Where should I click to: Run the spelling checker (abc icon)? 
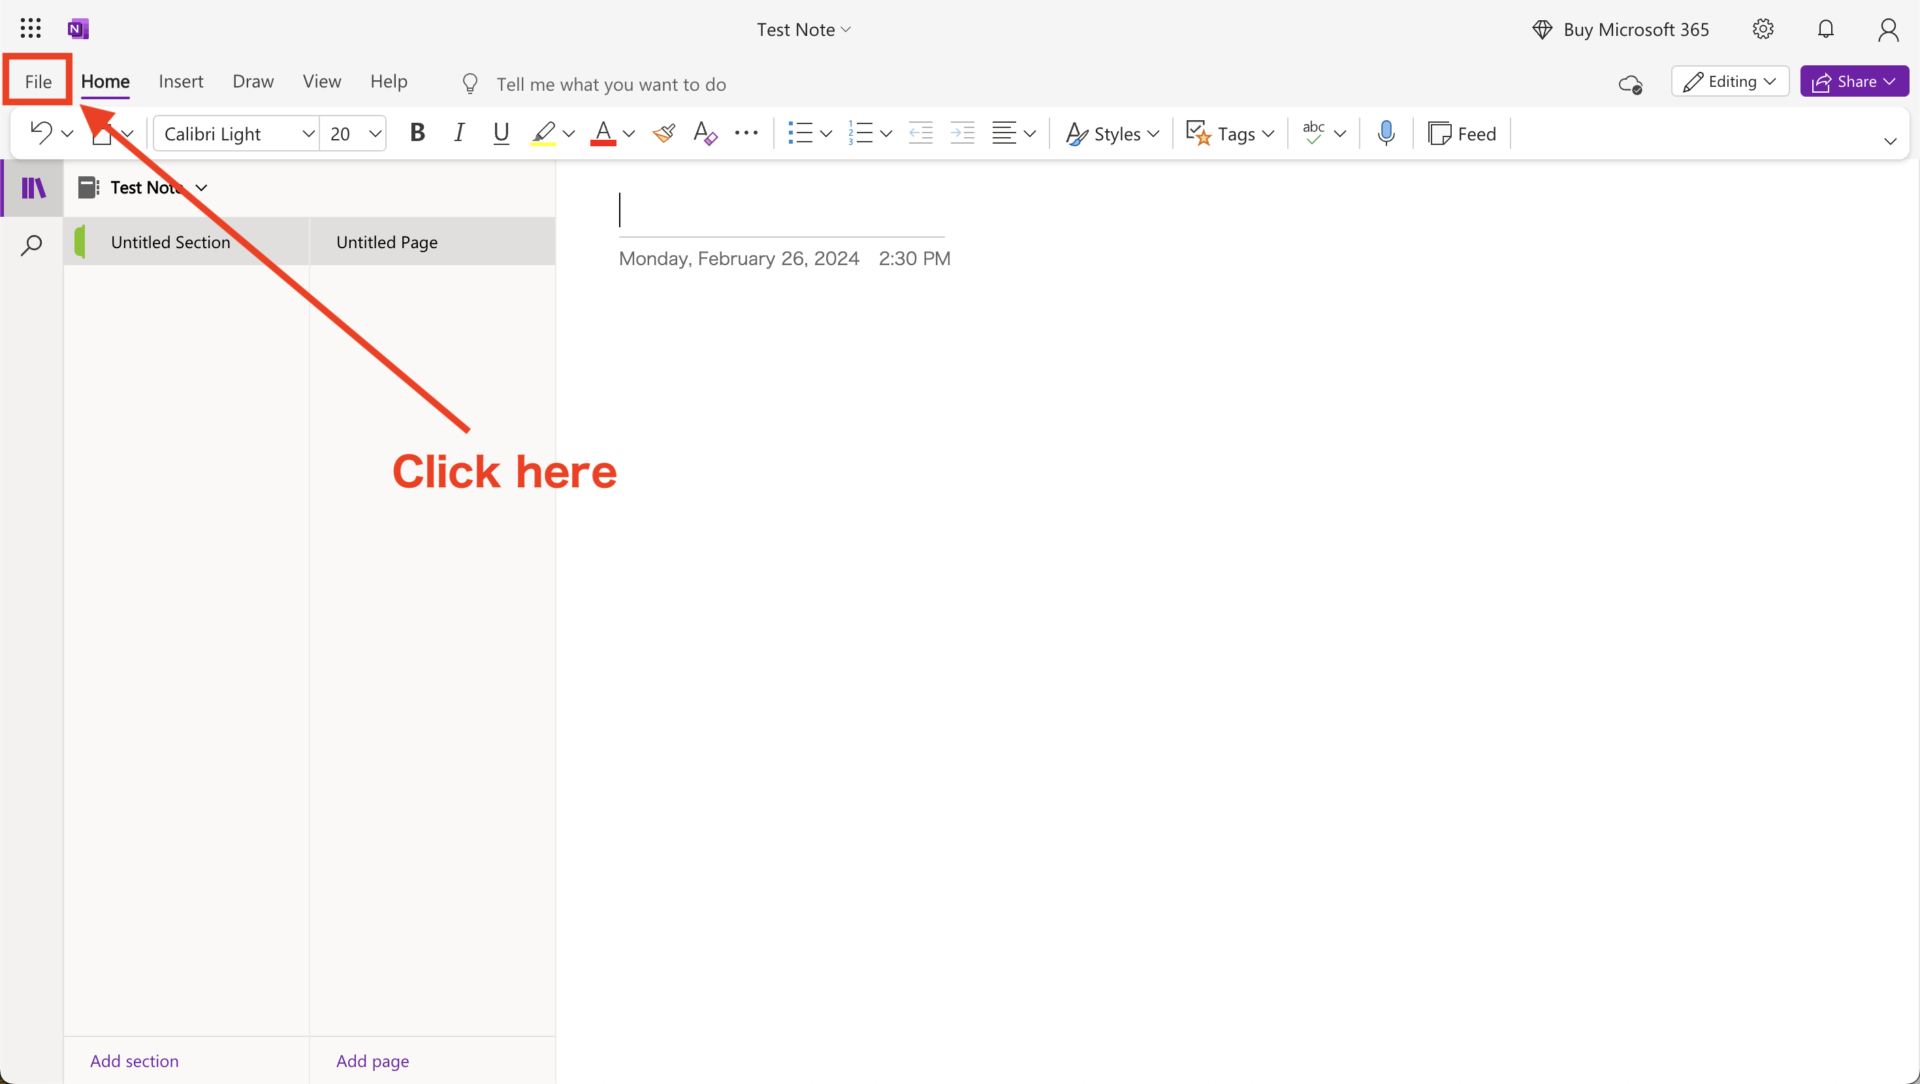pyautogui.click(x=1315, y=133)
